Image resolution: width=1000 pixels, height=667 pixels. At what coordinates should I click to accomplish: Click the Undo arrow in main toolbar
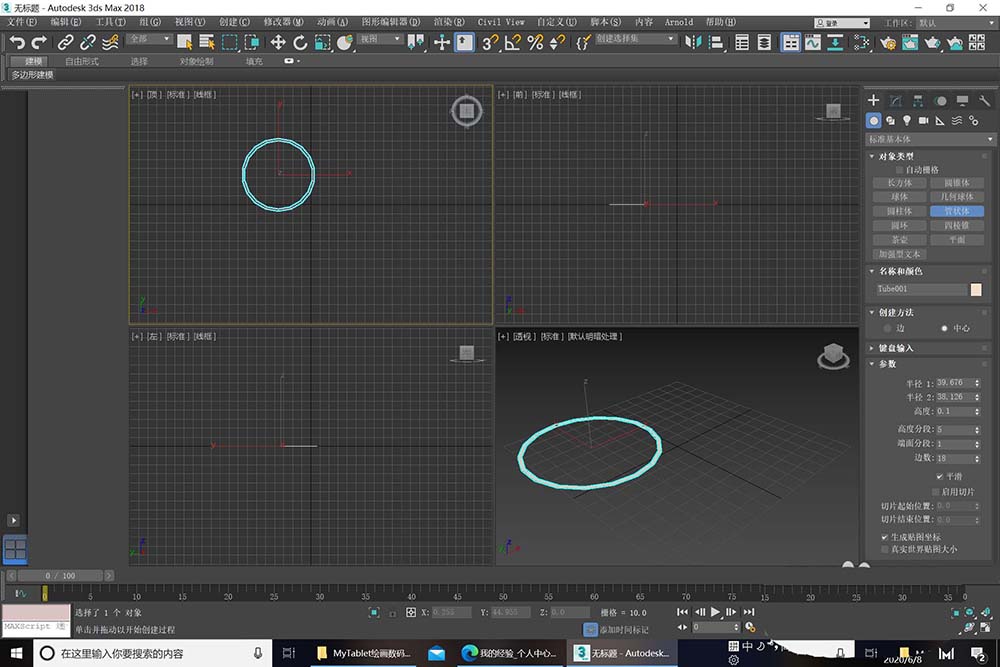[17, 42]
